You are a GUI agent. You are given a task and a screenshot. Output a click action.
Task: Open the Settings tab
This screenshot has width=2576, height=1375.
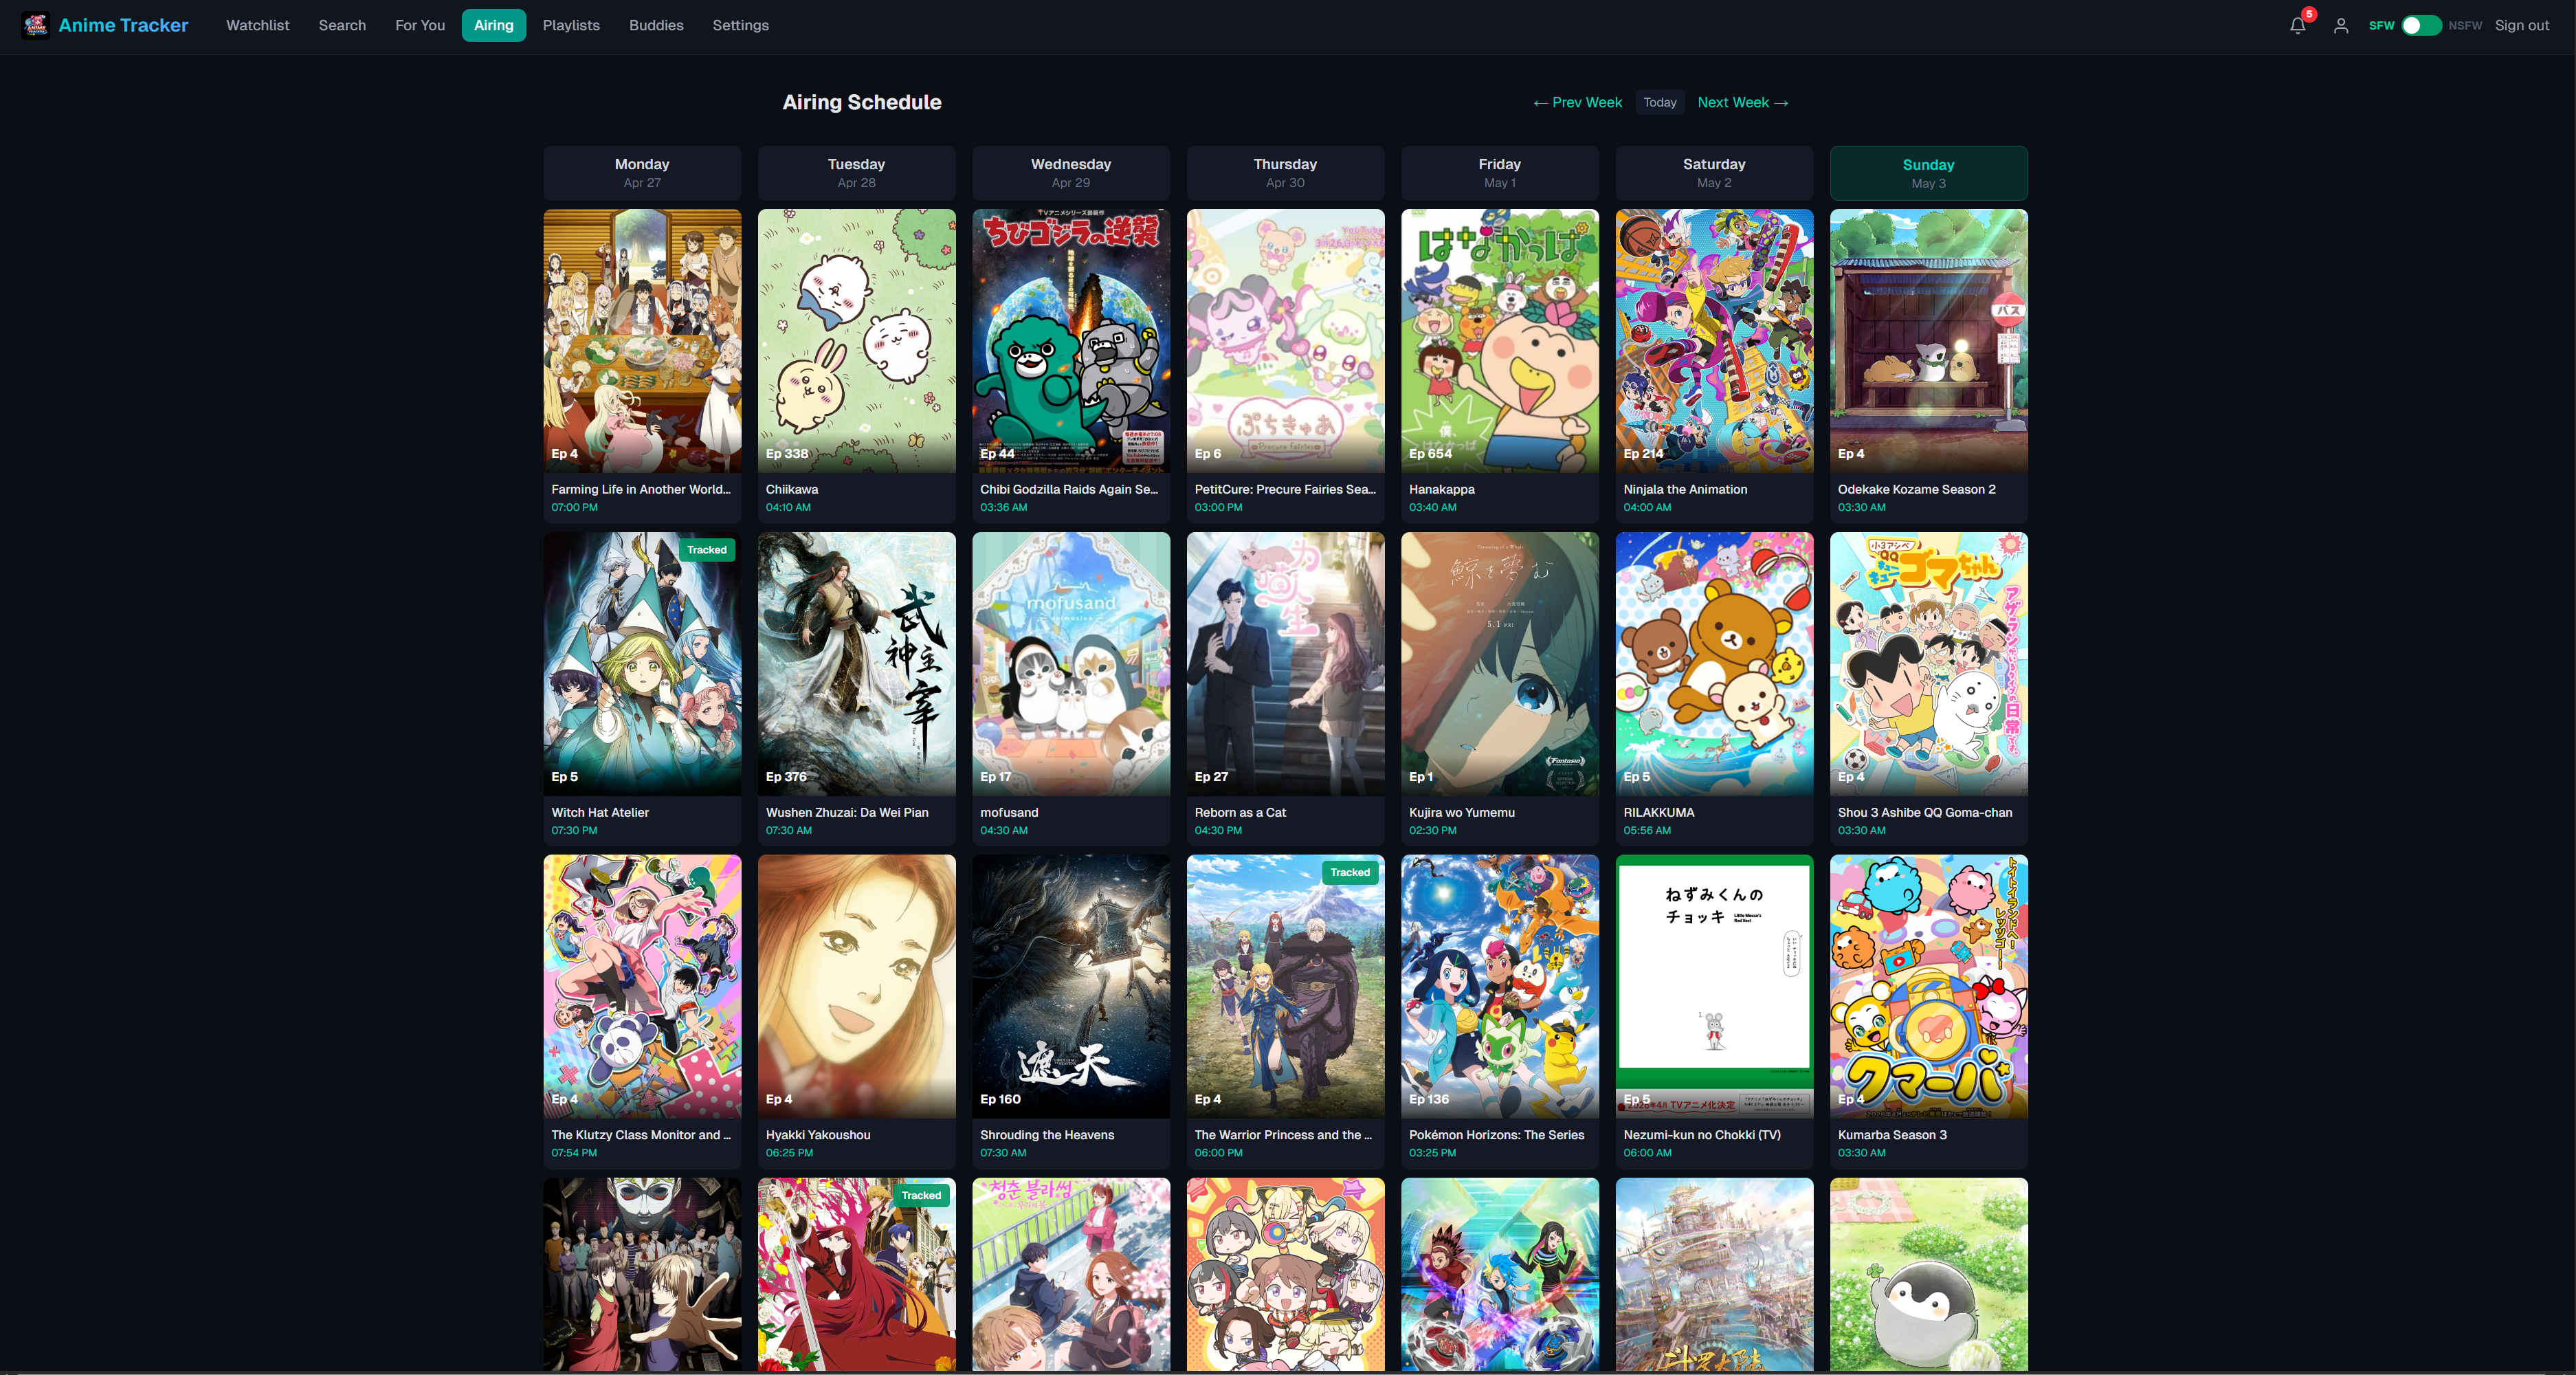(x=740, y=25)
